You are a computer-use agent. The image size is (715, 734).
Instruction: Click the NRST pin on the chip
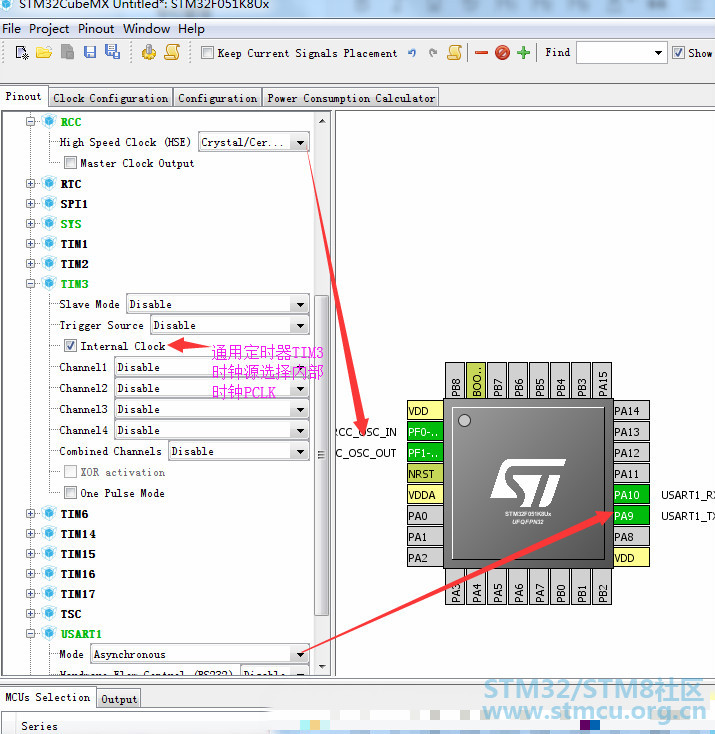pos(425,474)
